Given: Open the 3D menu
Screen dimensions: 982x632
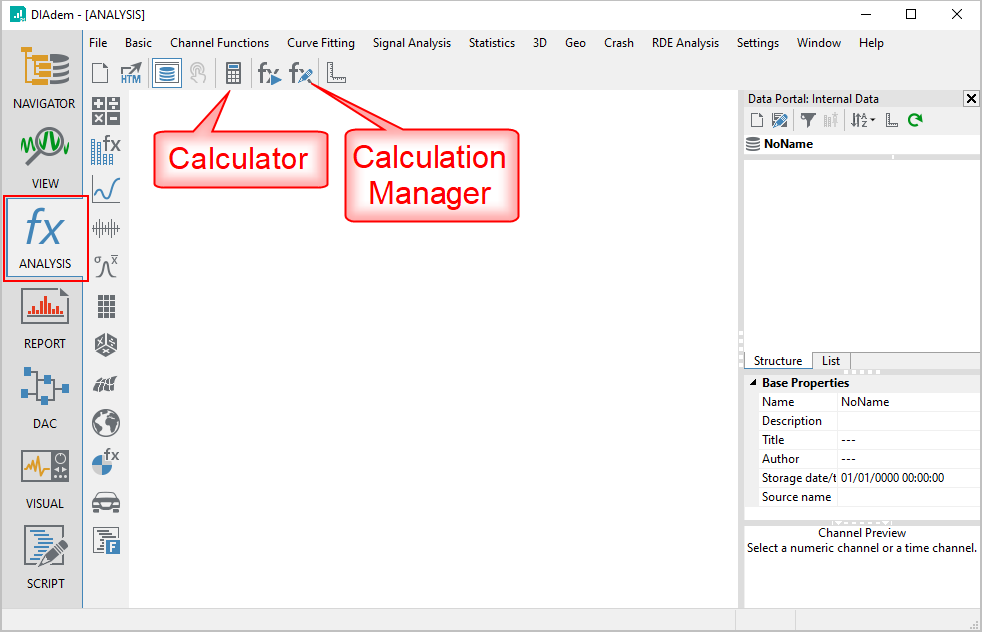Looking at the screenshot, I should click(540, 43).
